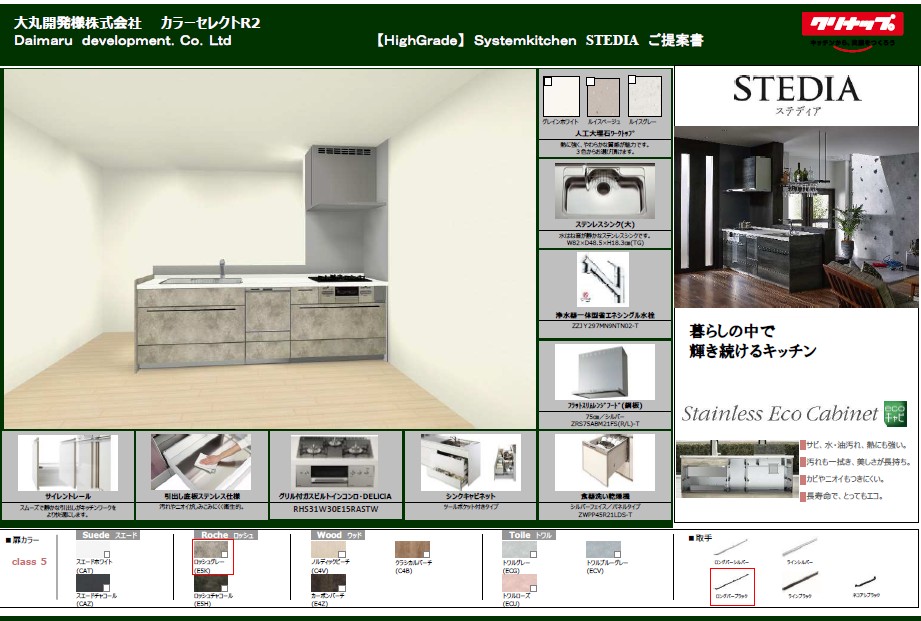Select the Line Silver handle
Image resolution: width=921 pixels, height=621 pixels.
800,549
